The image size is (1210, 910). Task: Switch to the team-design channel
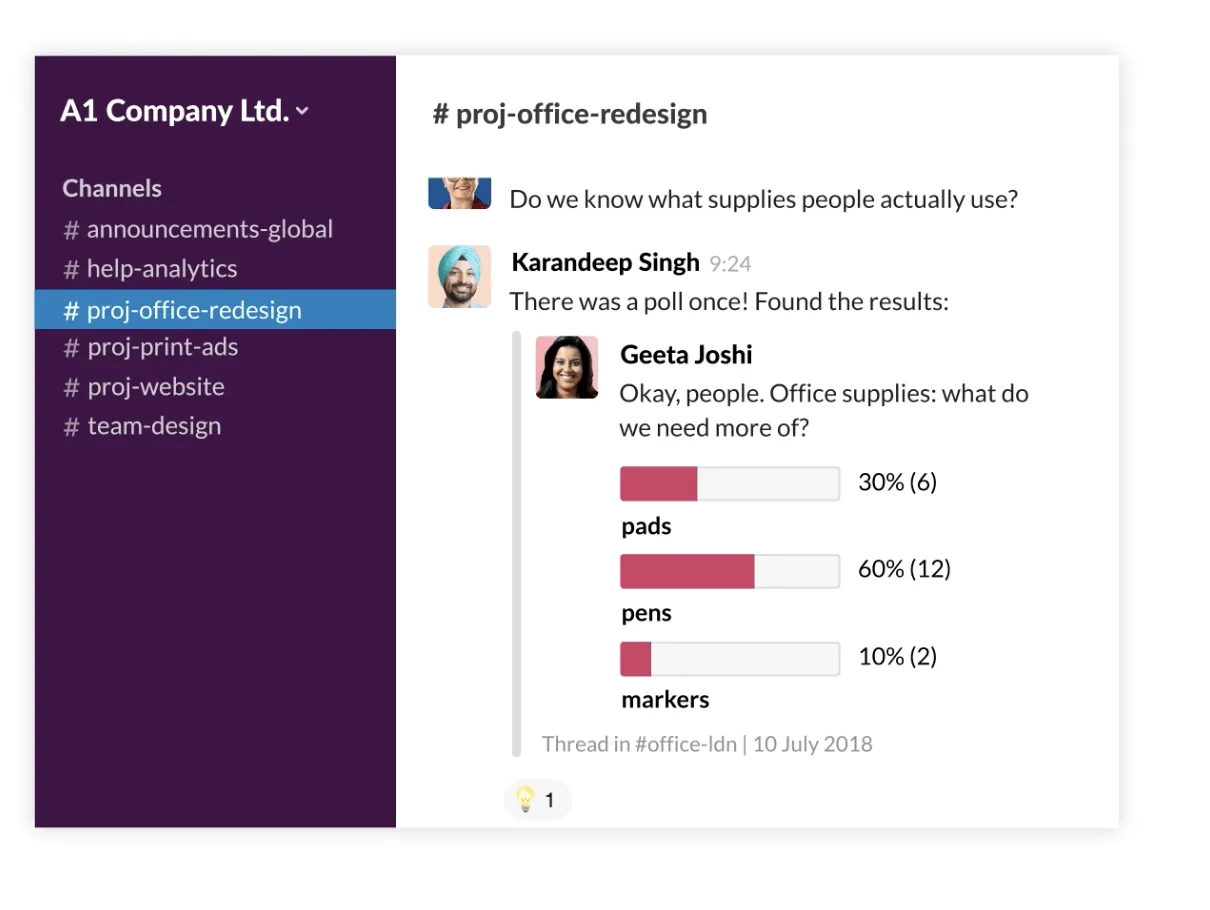(142, 425)
